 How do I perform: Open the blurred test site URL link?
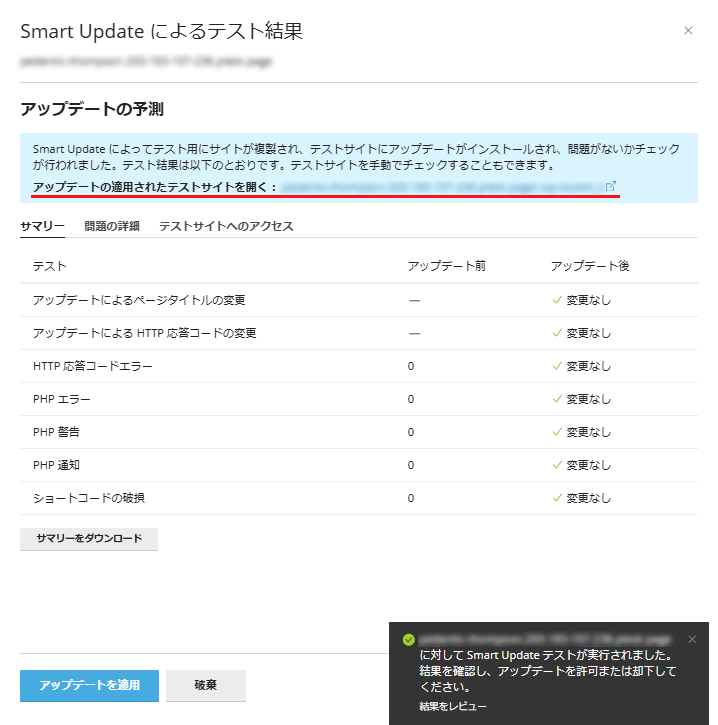(x=440, y=187)
